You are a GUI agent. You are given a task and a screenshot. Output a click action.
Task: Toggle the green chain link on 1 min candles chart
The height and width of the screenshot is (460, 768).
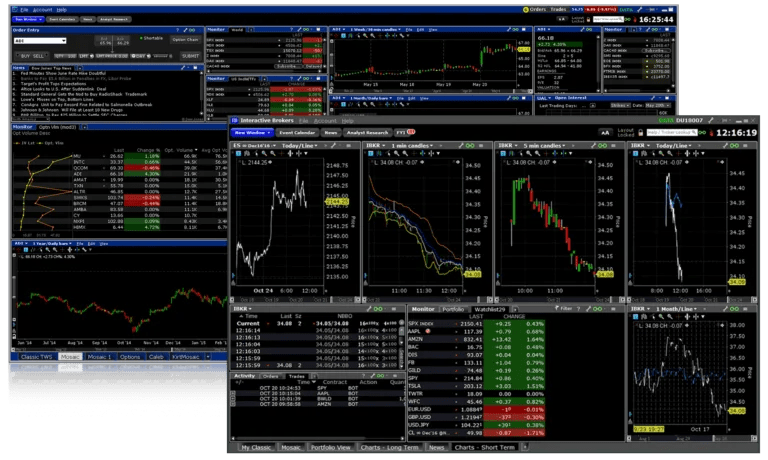pyautogui.click(x=470, y=145)
